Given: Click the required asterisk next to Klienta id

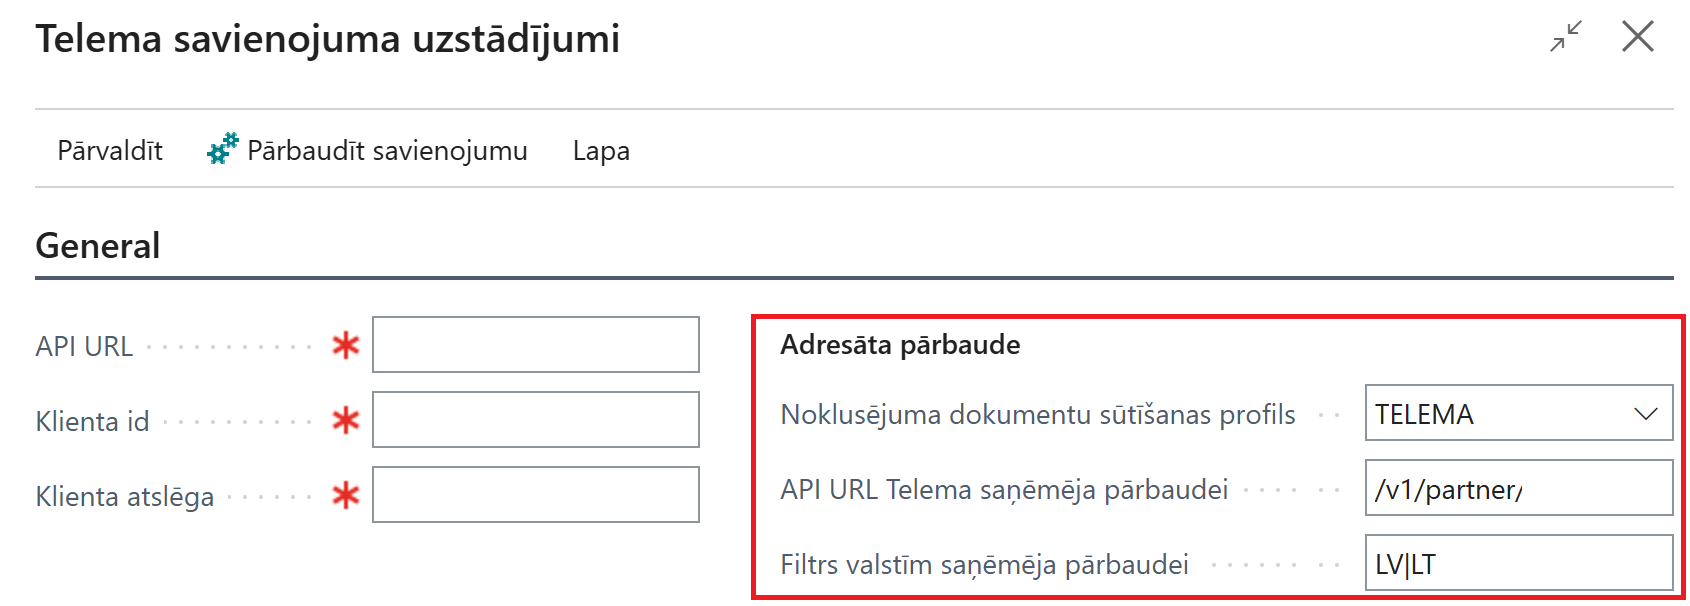Looking at the screenshot, I should [346, 421].
